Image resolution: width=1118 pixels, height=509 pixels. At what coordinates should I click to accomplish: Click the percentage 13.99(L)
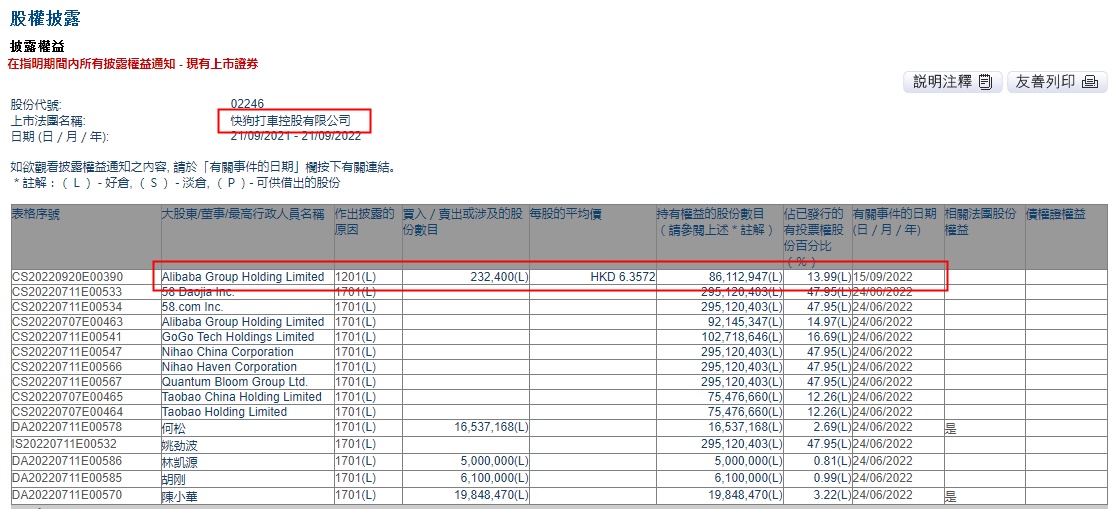[831, 277]
